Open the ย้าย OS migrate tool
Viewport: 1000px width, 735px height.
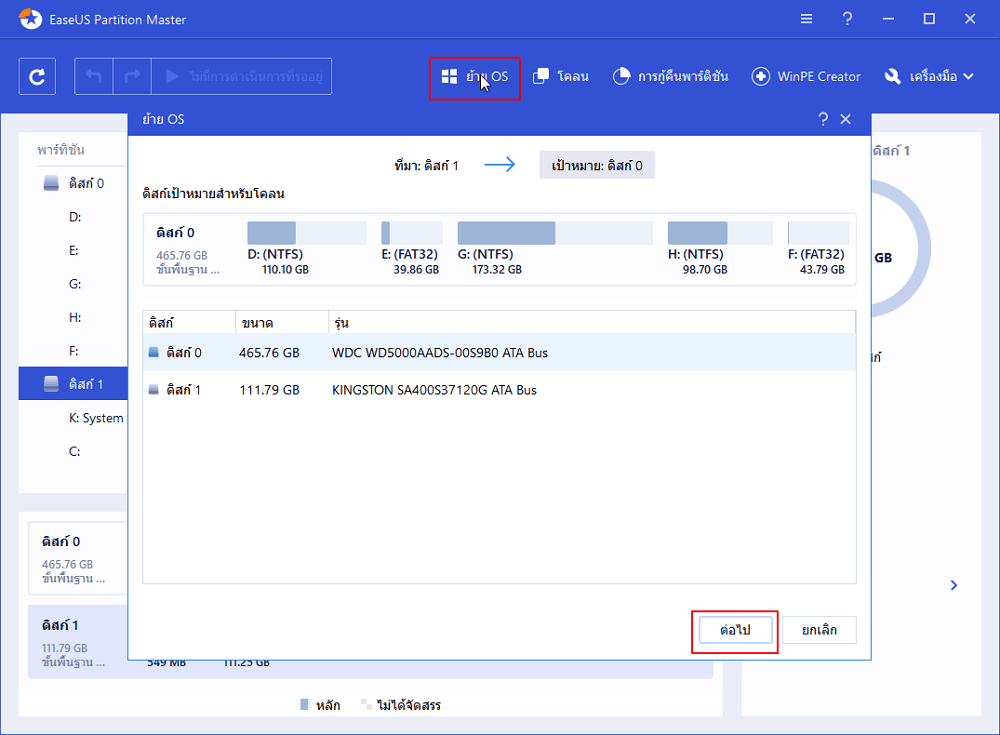[x=474, y=78]
